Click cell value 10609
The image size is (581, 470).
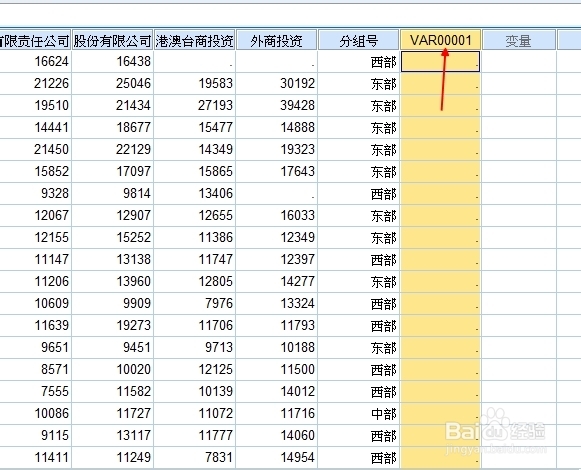pyautogui.click(x=52, y=303)
